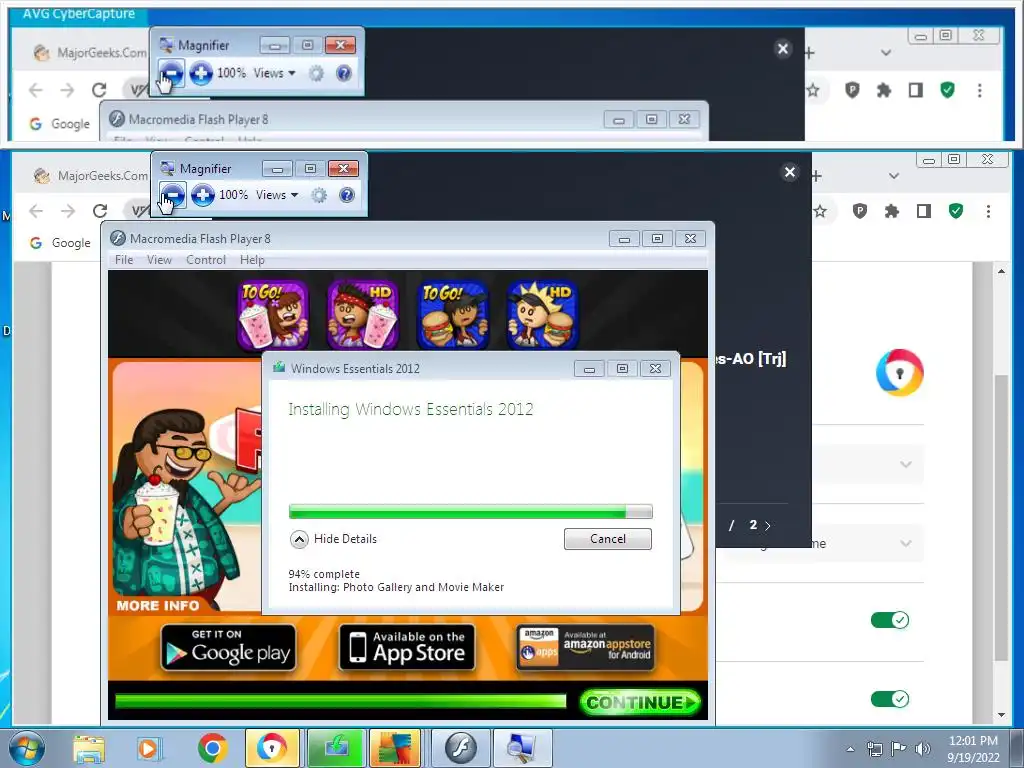Open Action Center flag tray icon
This screenshot has height=768, width=1024.
[899, 749]
